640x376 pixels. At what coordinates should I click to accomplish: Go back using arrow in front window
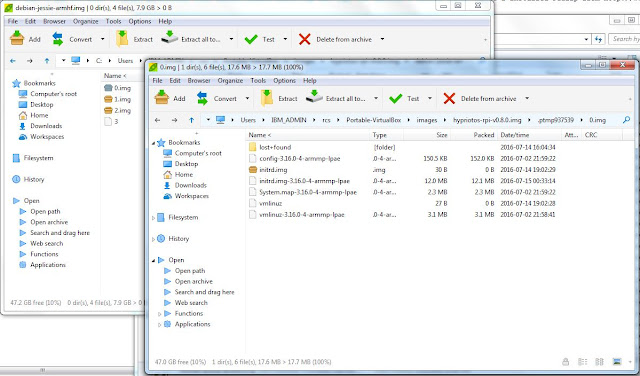[158, 120]
